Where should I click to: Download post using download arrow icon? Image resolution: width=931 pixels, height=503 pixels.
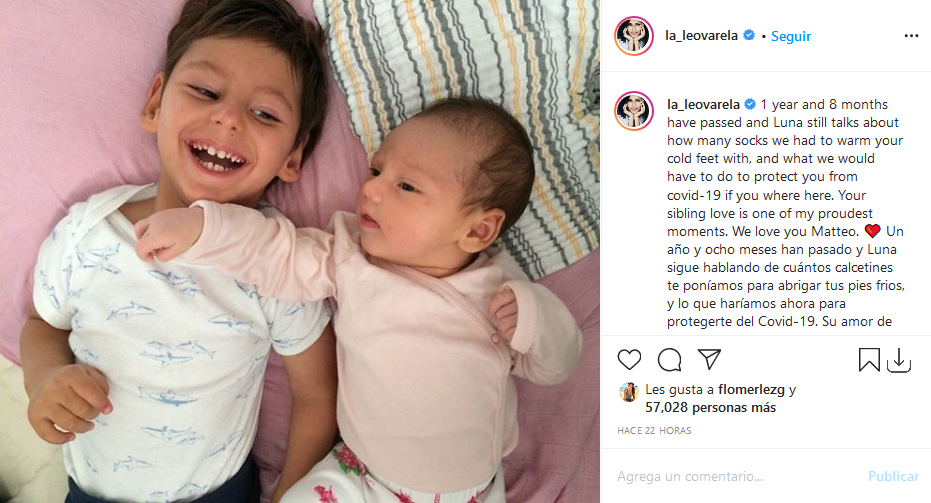[x=899, y=360]
